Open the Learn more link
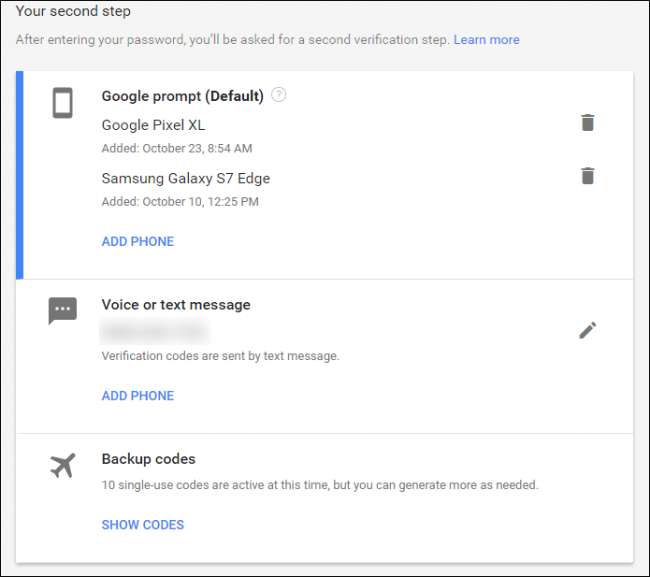This screenshot has width=650, height=577. click(486, 40)
